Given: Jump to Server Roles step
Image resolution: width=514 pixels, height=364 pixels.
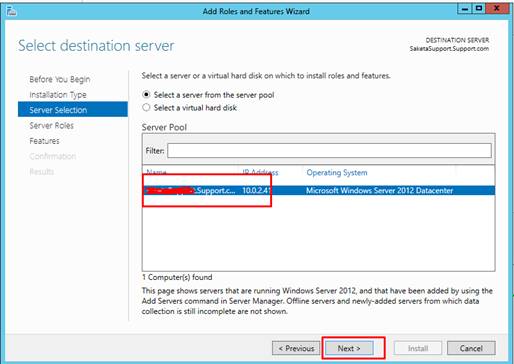Looking at the screenshot, I should 51,125.
